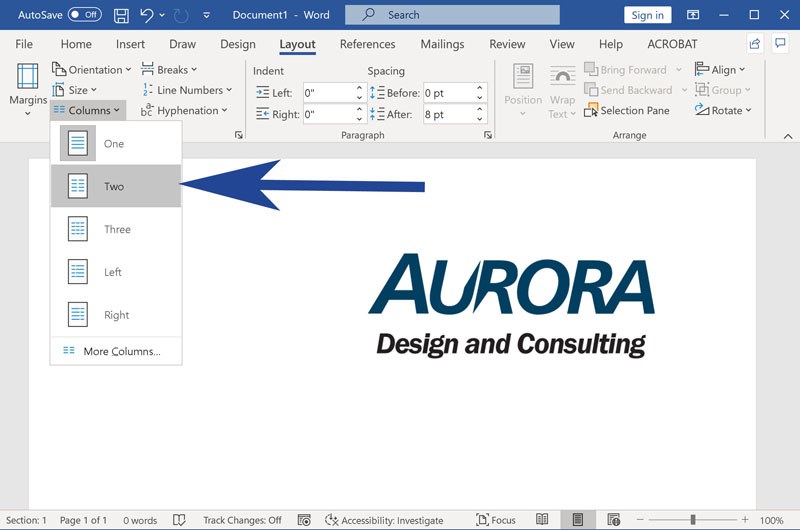
Task: Choose the Two column layout
Action: pos(116,186)
